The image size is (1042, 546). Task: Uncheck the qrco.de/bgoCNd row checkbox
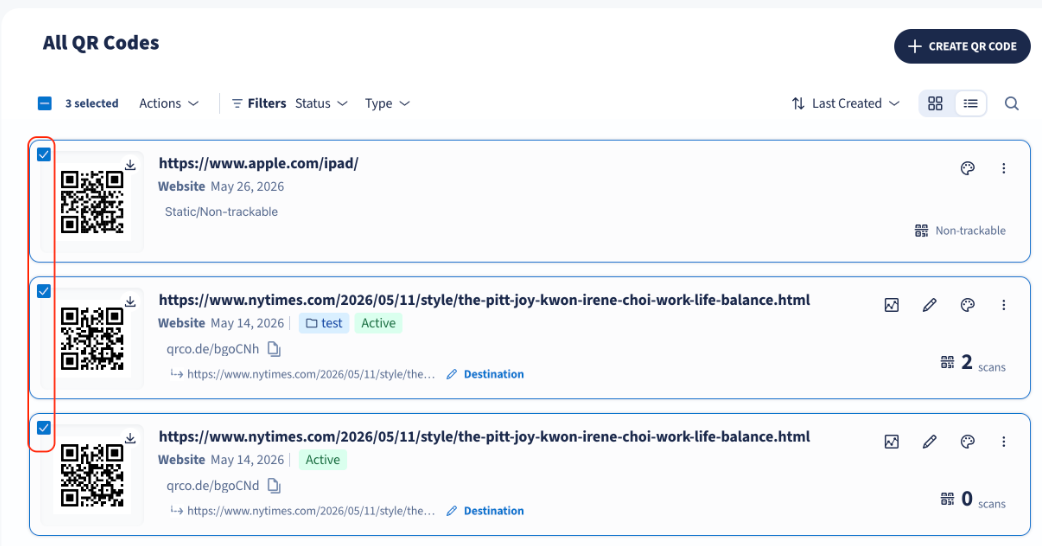[44, 428]
